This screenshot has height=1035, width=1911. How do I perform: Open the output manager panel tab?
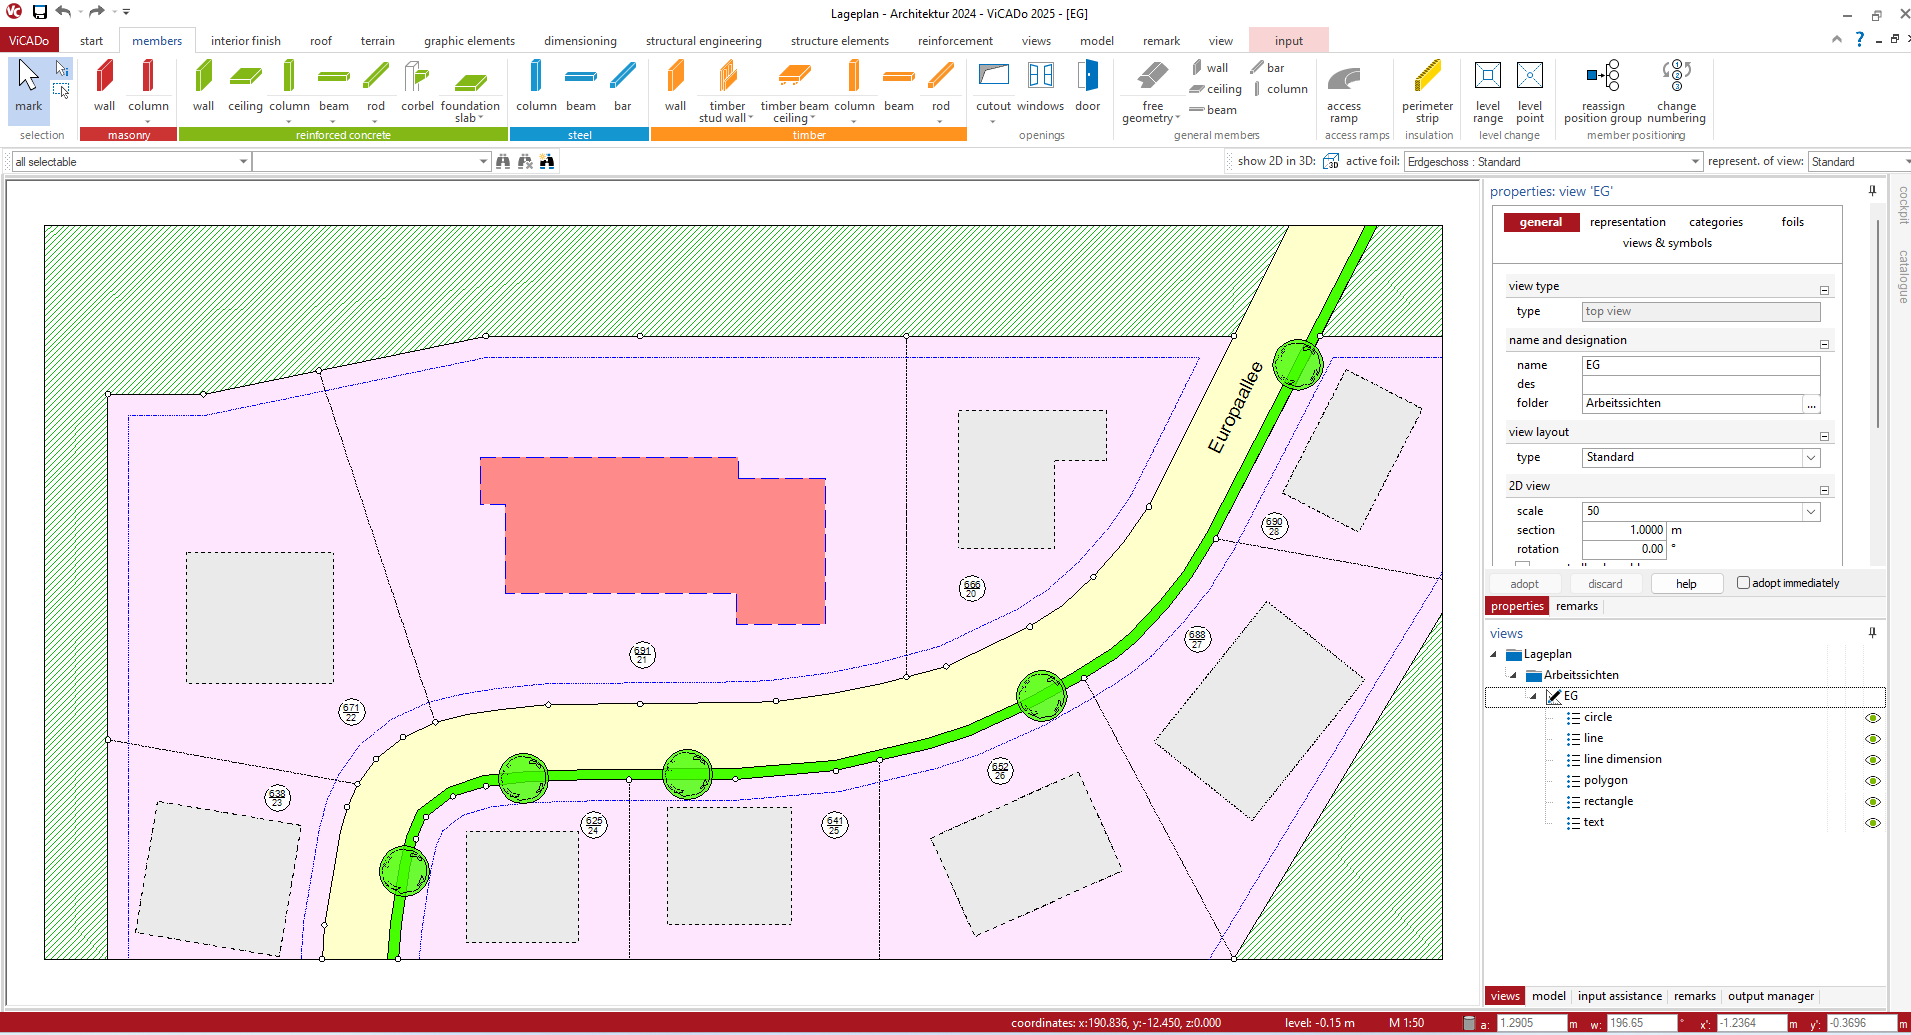(x=1770, y=996)
